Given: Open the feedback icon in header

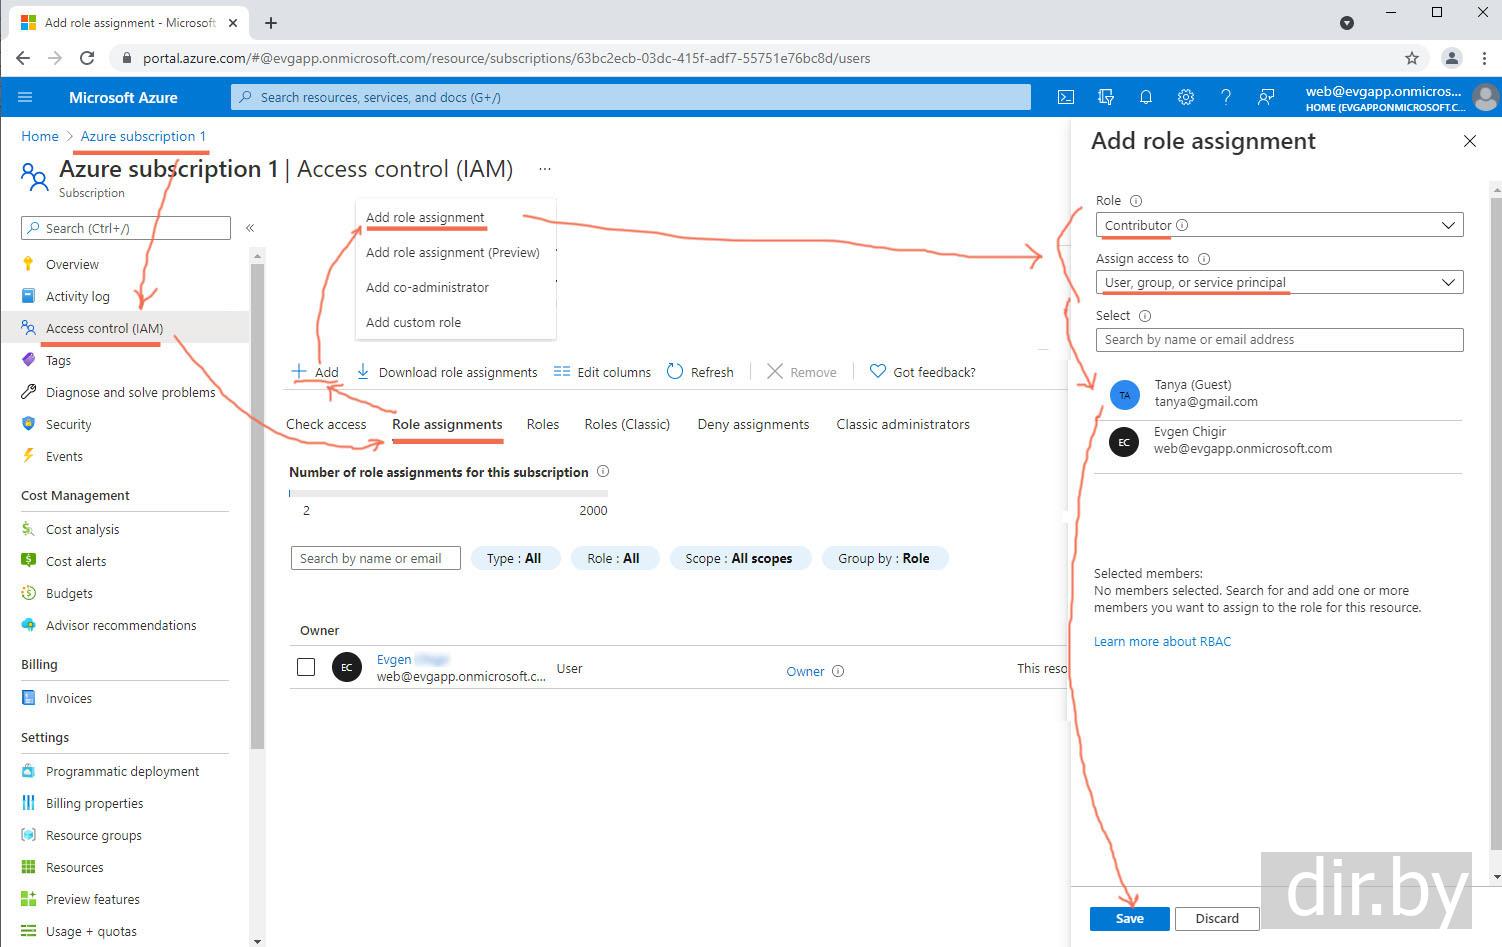Looking at the screenshot, I should (x=1266, y=97).
